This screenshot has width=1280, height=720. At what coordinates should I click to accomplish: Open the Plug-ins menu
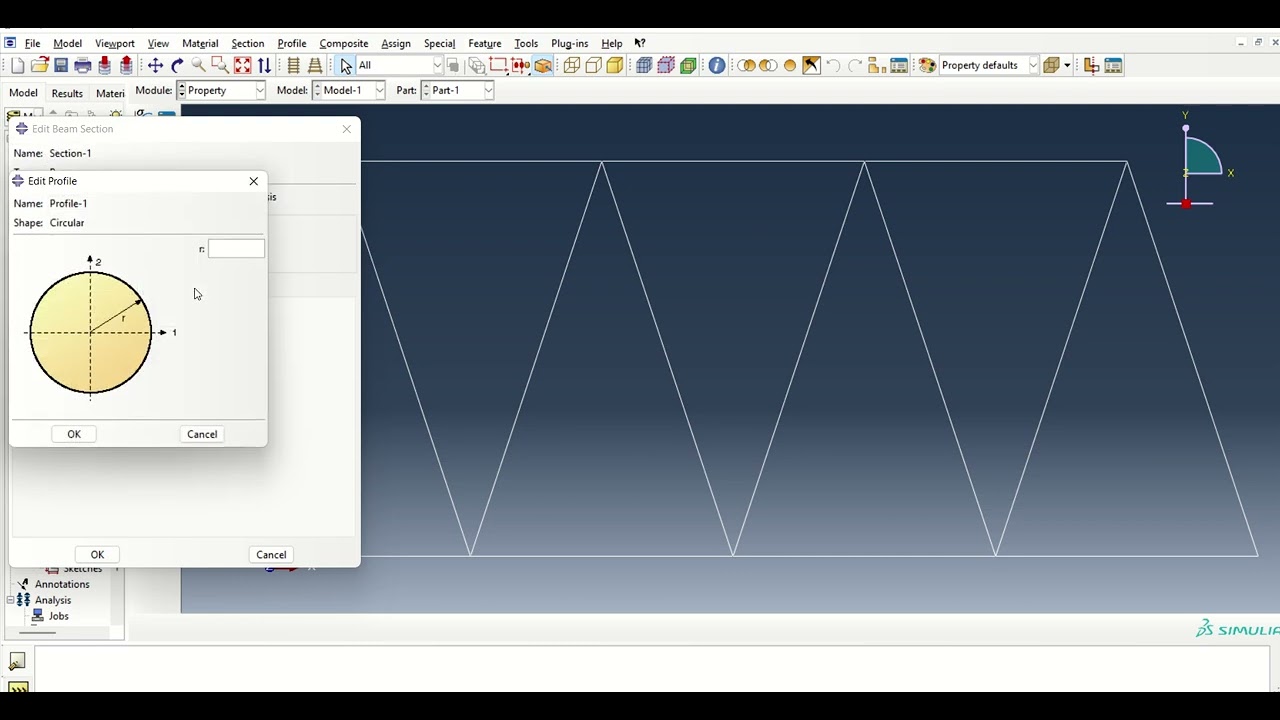[x=570, y=44]
